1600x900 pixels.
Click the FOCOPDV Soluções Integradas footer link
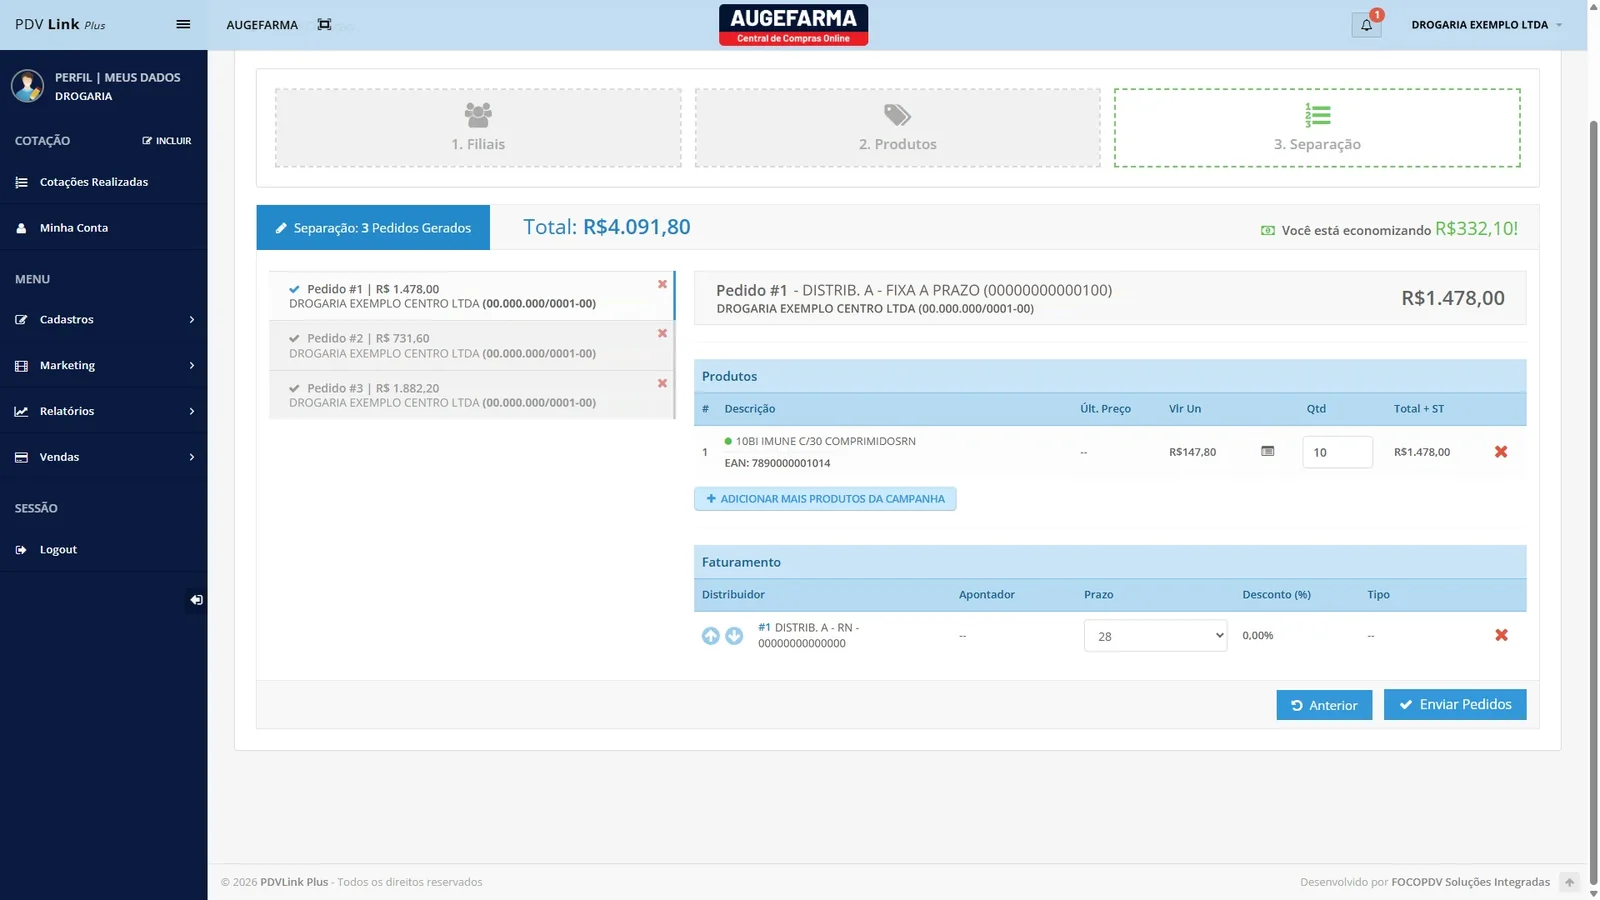pyautogui.click(x=1470, y=882)
